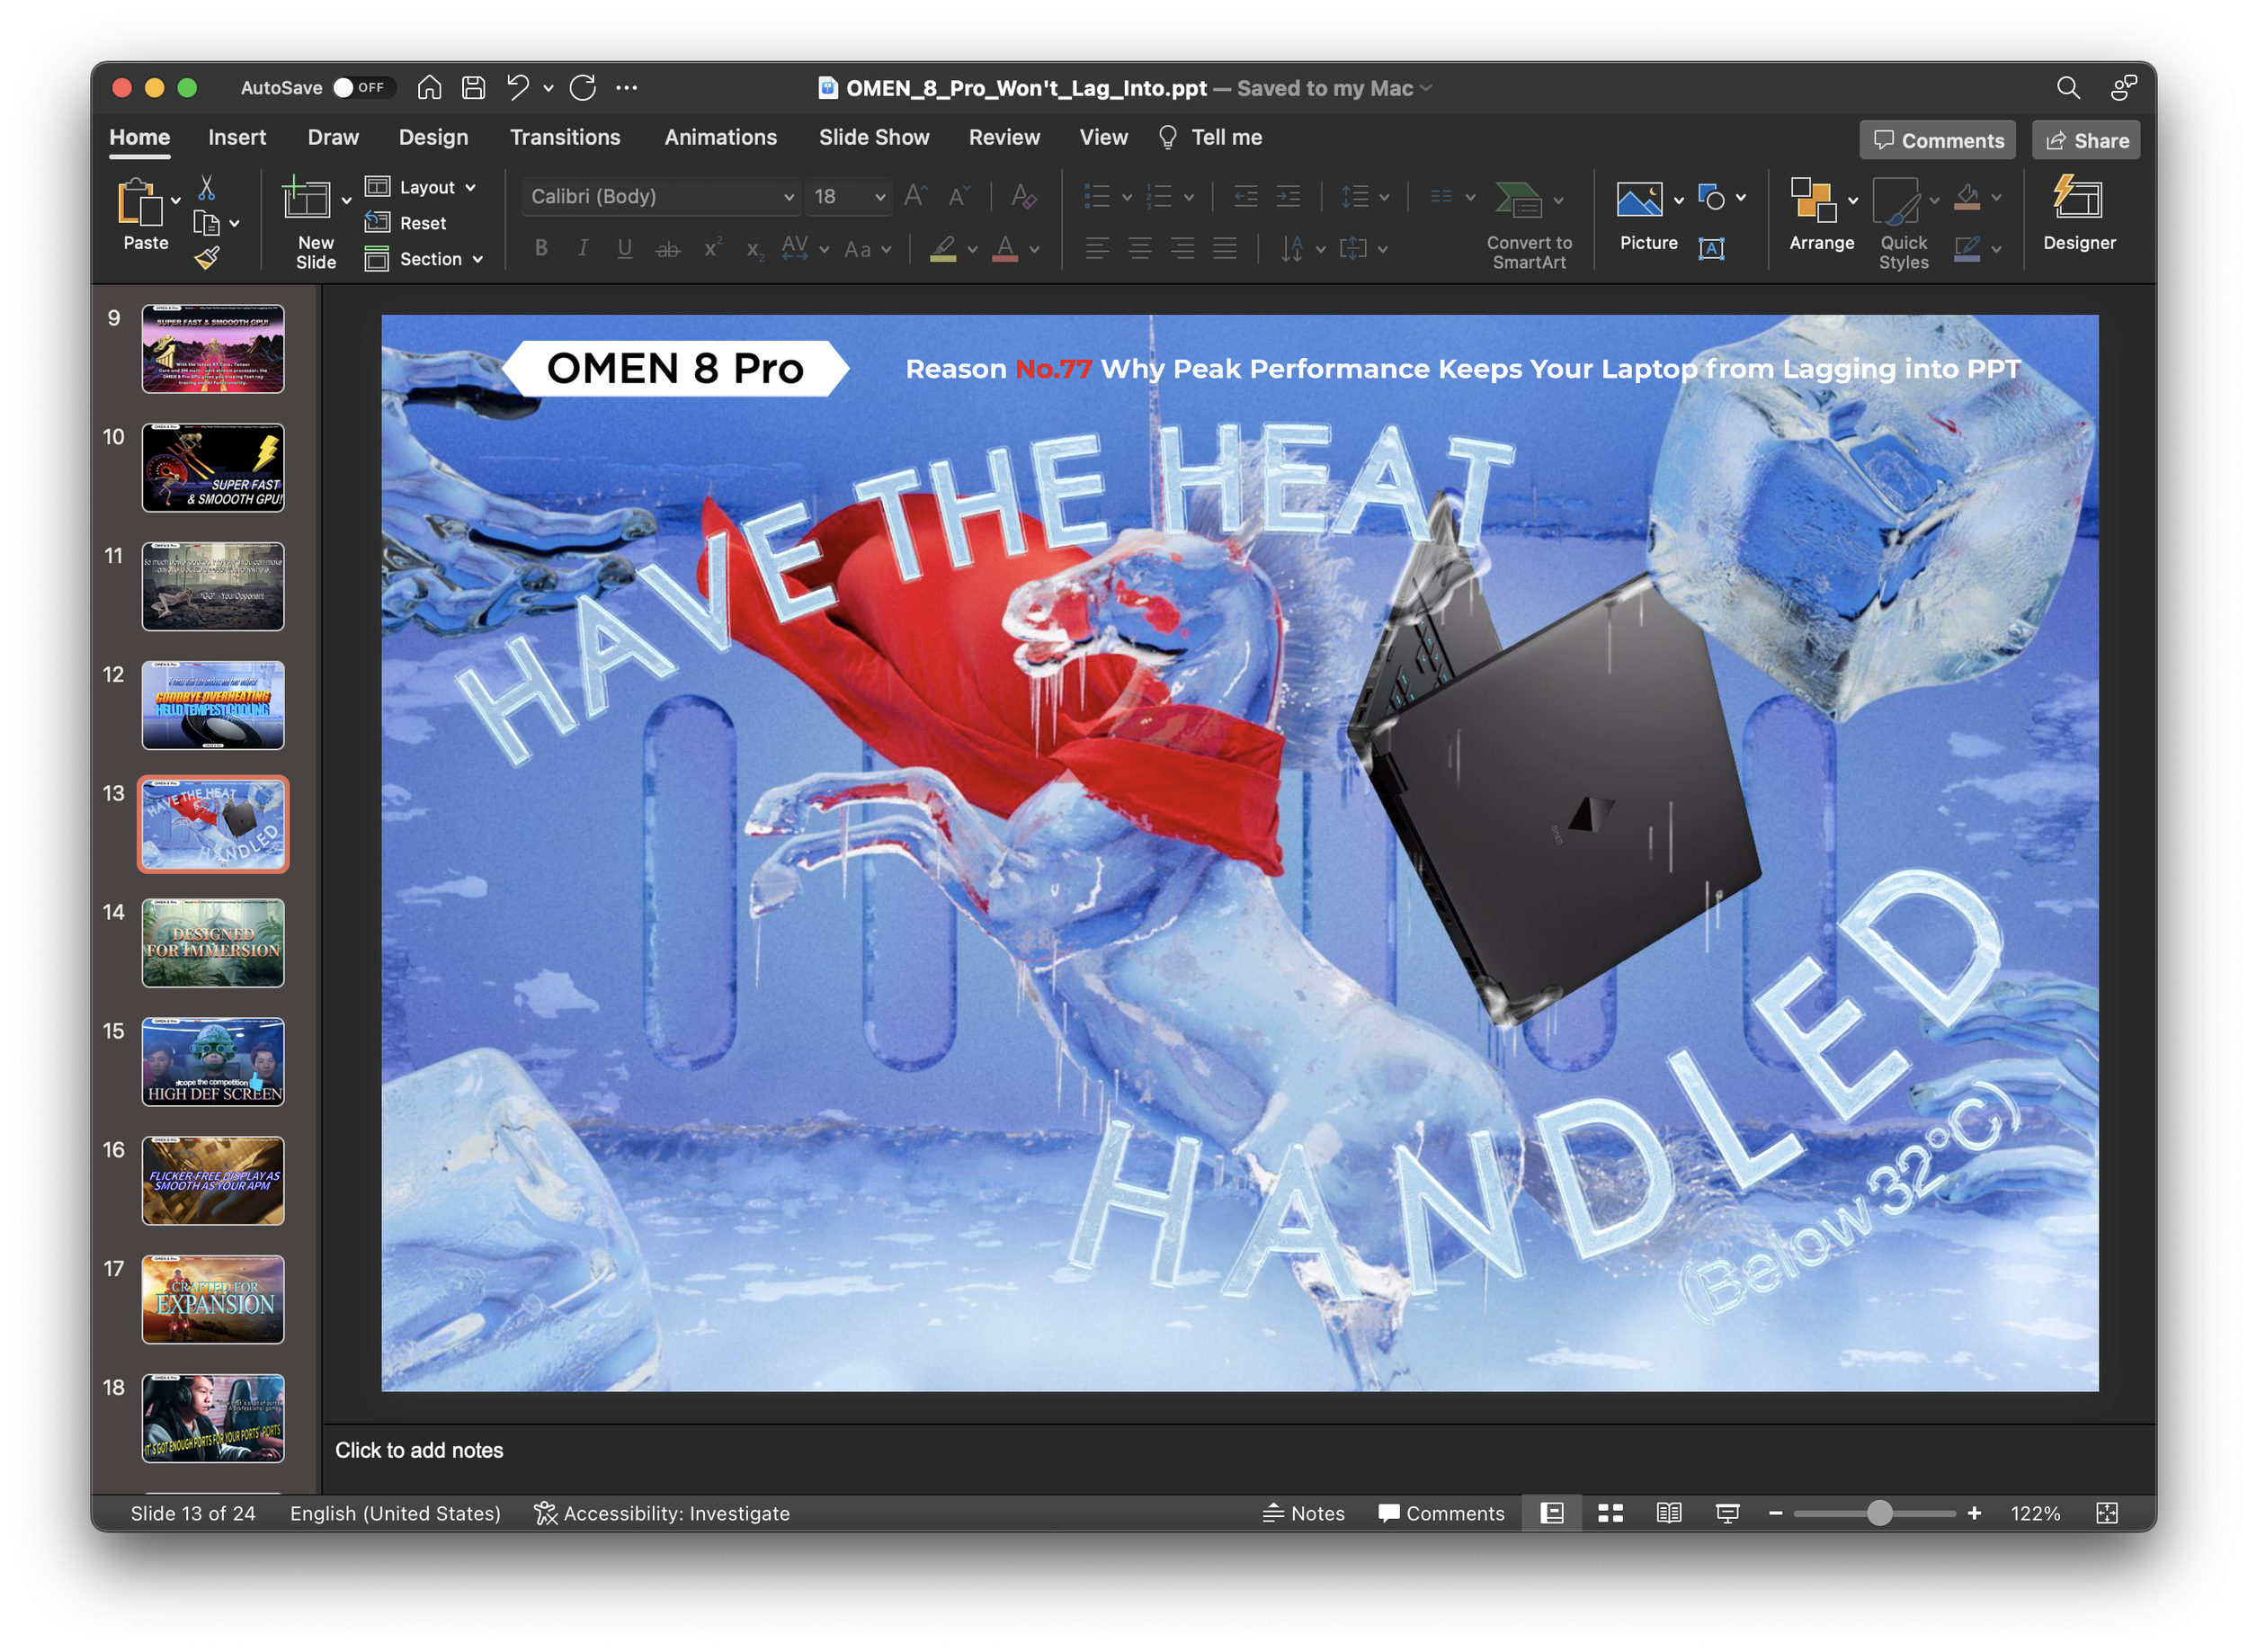The image size is (2248, 1652).
Task: Activate the Format Painter brush
Action: tap(207, 259)
